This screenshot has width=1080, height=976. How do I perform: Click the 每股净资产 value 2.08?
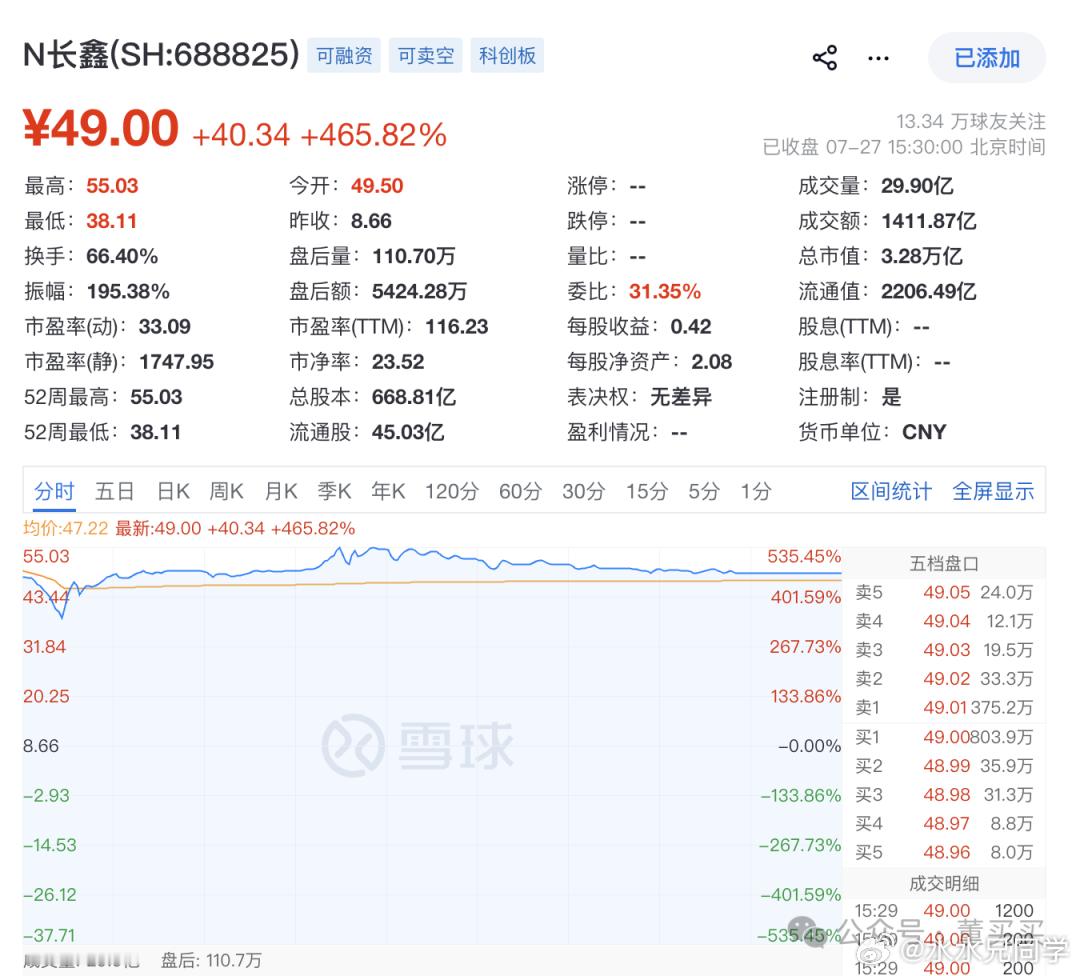(x=712, y=362)
